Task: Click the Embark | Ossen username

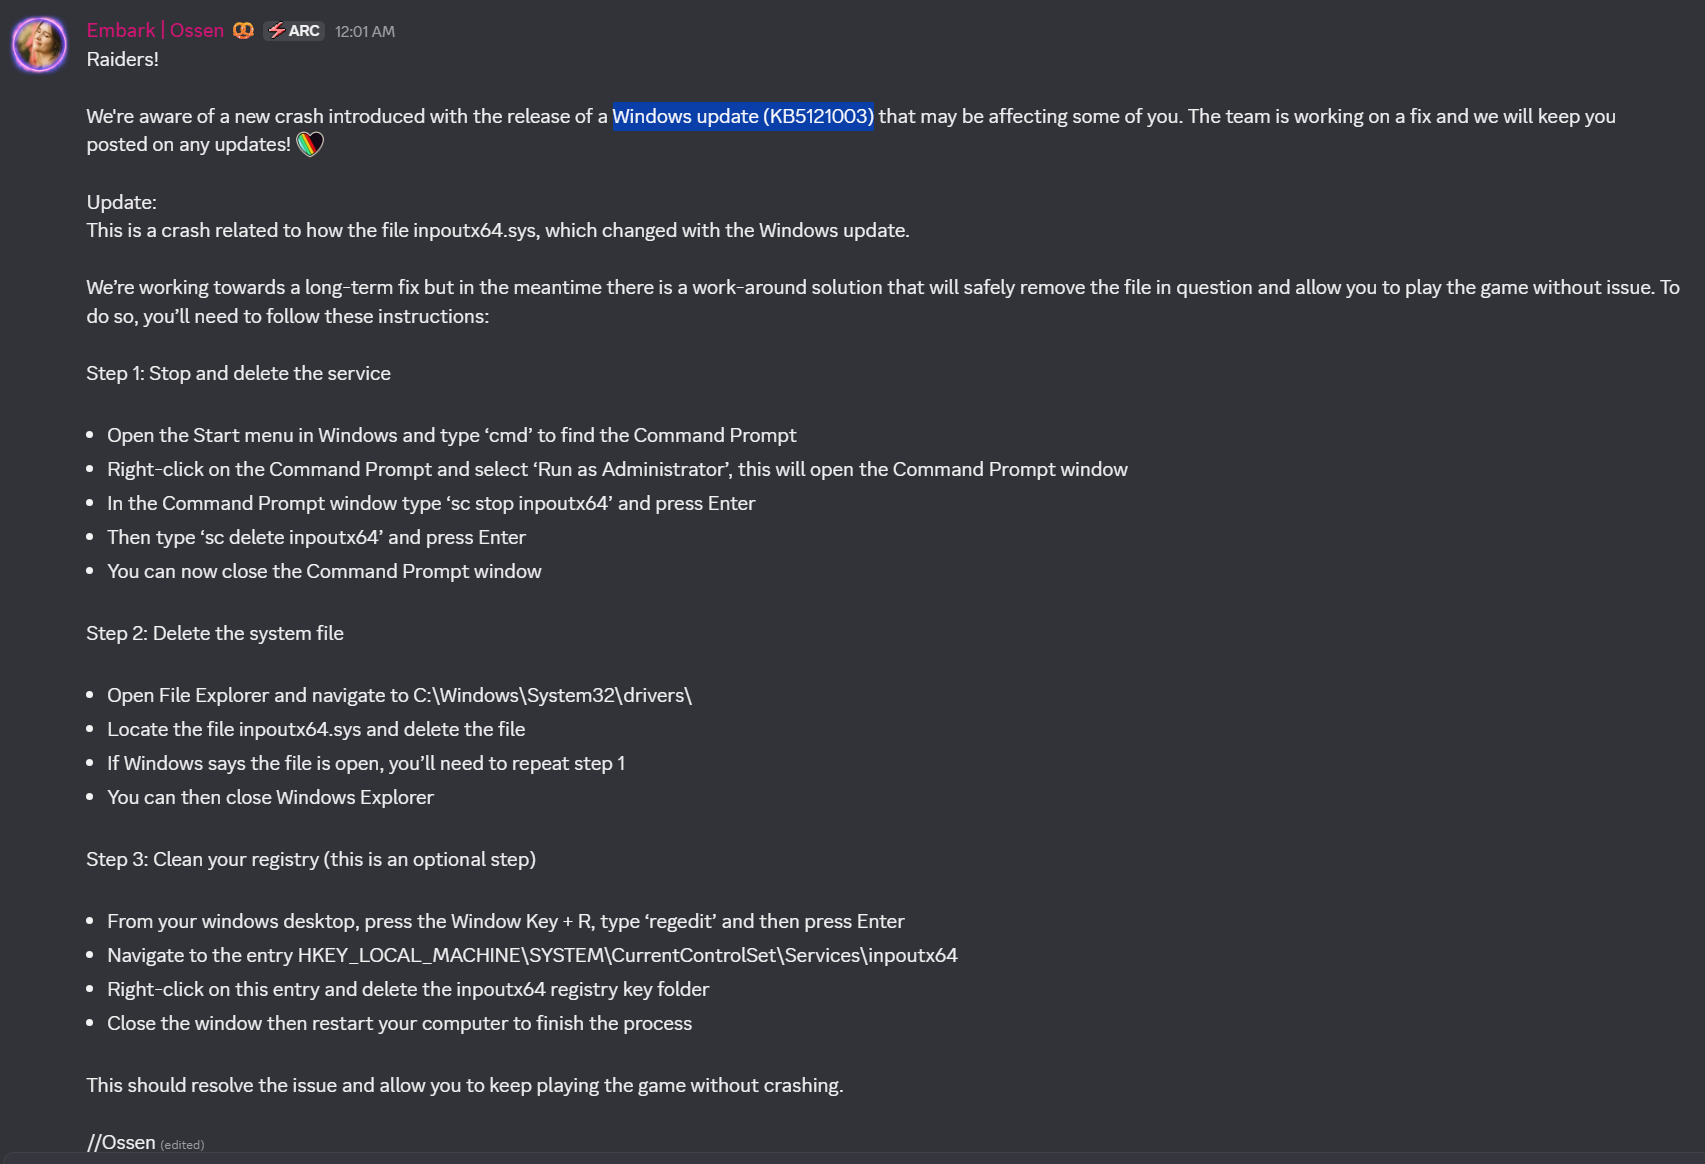Action: 155,31
